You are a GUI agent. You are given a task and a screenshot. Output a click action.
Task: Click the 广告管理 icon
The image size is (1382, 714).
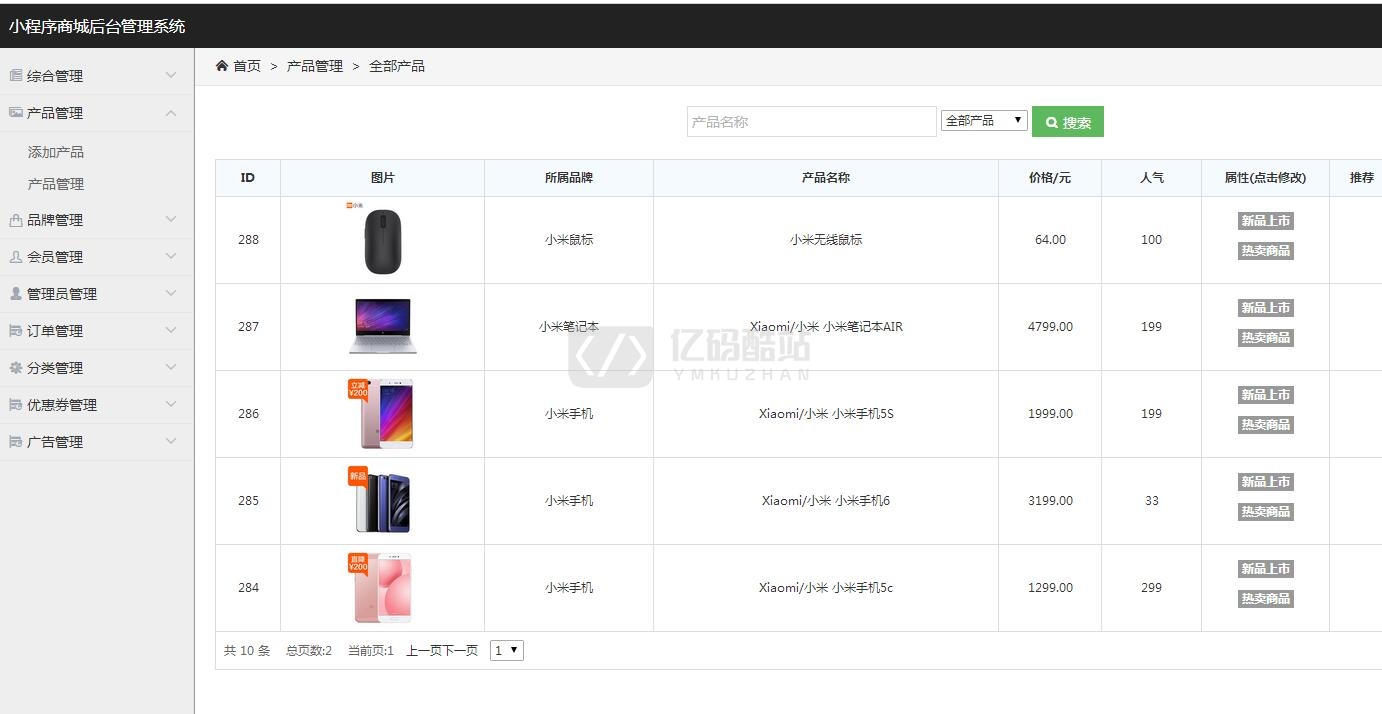click(16, 441)
